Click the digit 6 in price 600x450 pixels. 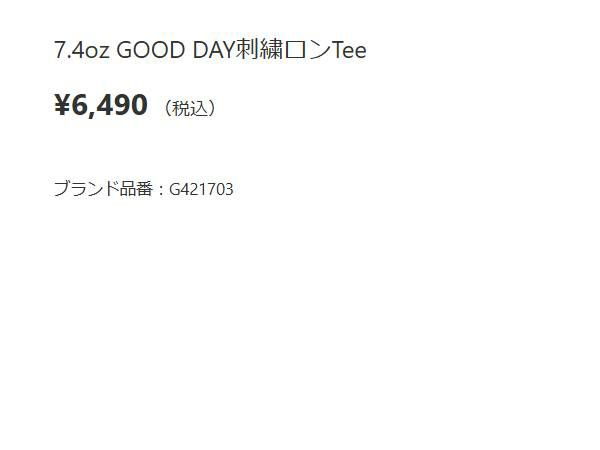[x=80, y=105]
